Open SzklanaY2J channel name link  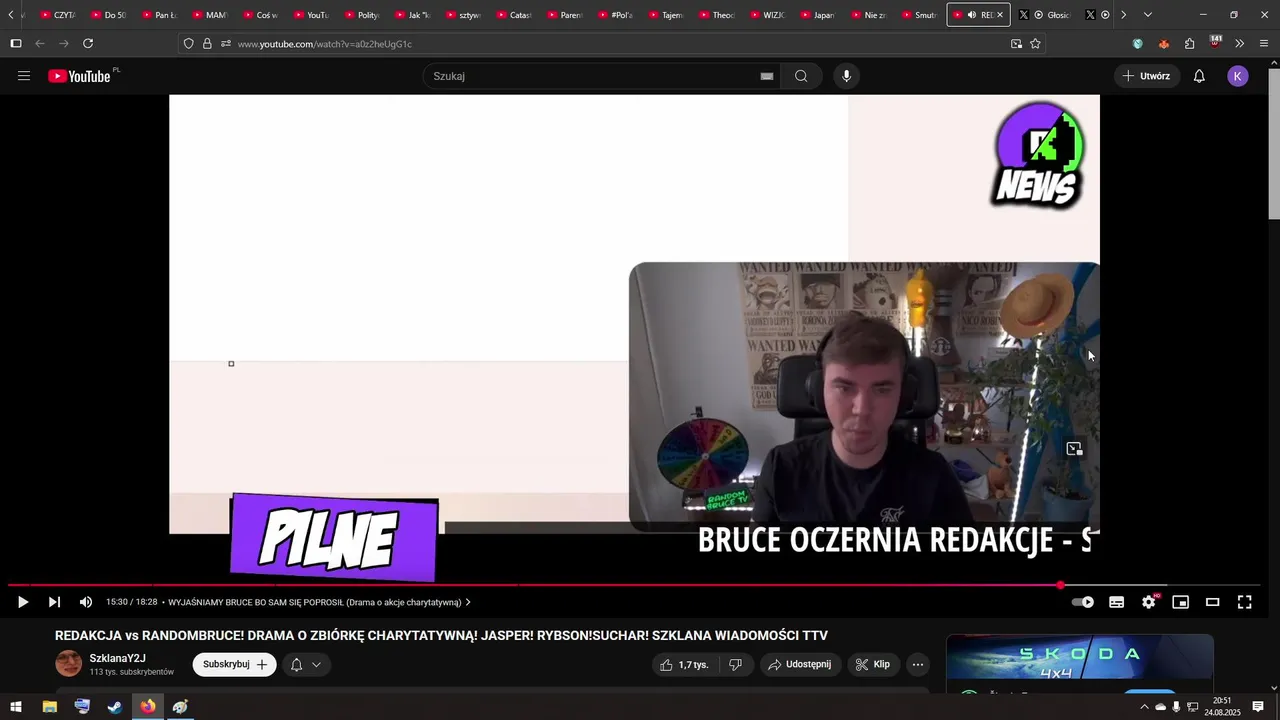tap(117, 658)
